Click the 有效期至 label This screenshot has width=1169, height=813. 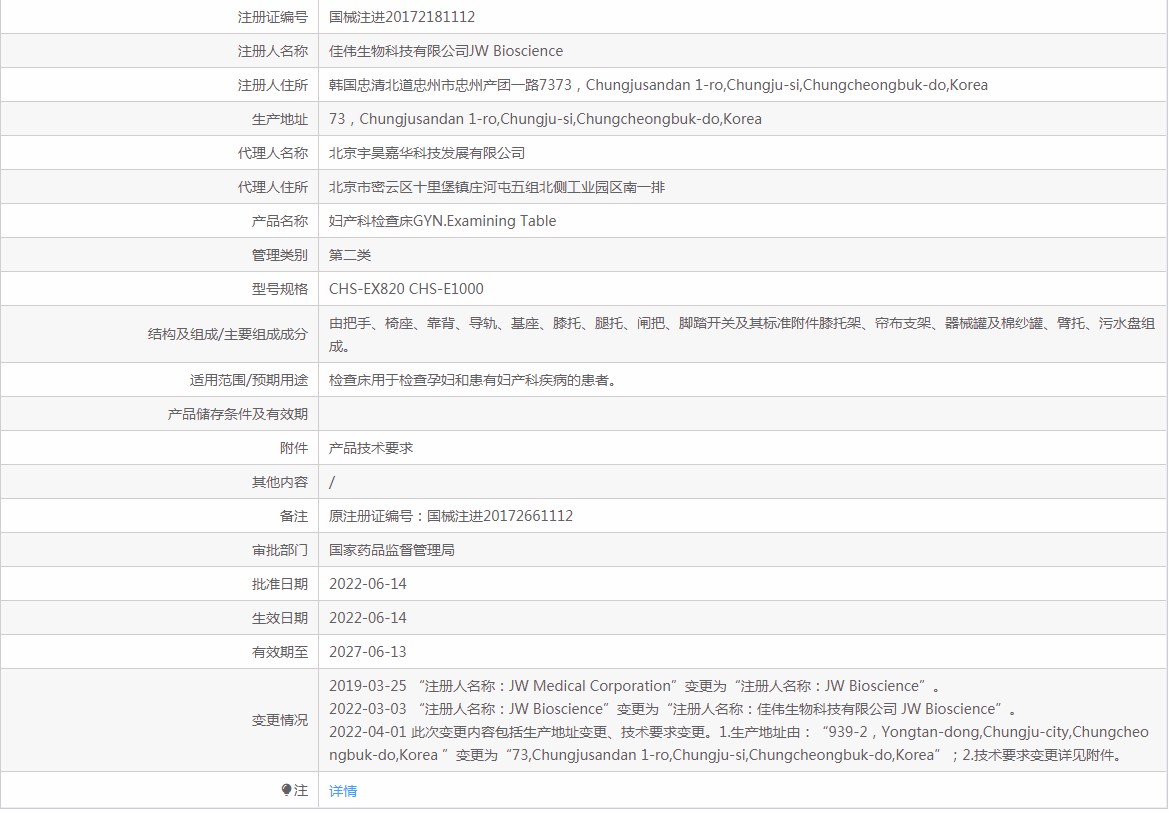tap(280, 652)
